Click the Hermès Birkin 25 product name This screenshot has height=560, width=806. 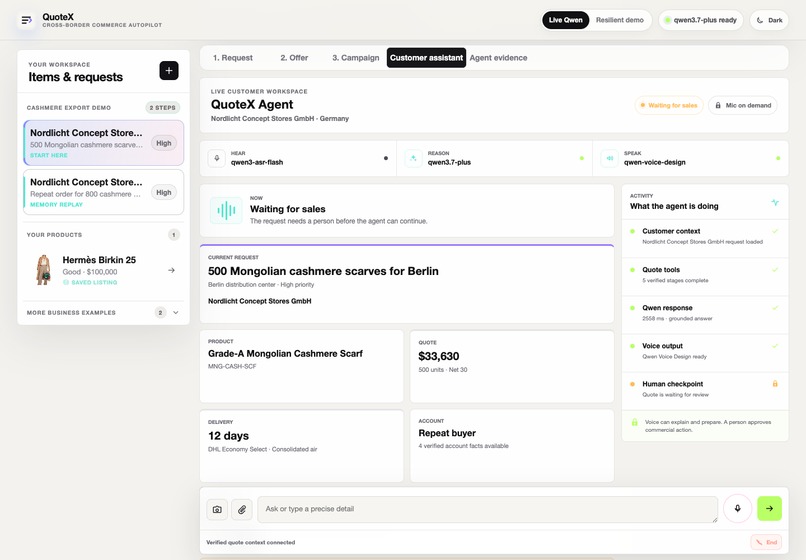click(x=99, y=260)
